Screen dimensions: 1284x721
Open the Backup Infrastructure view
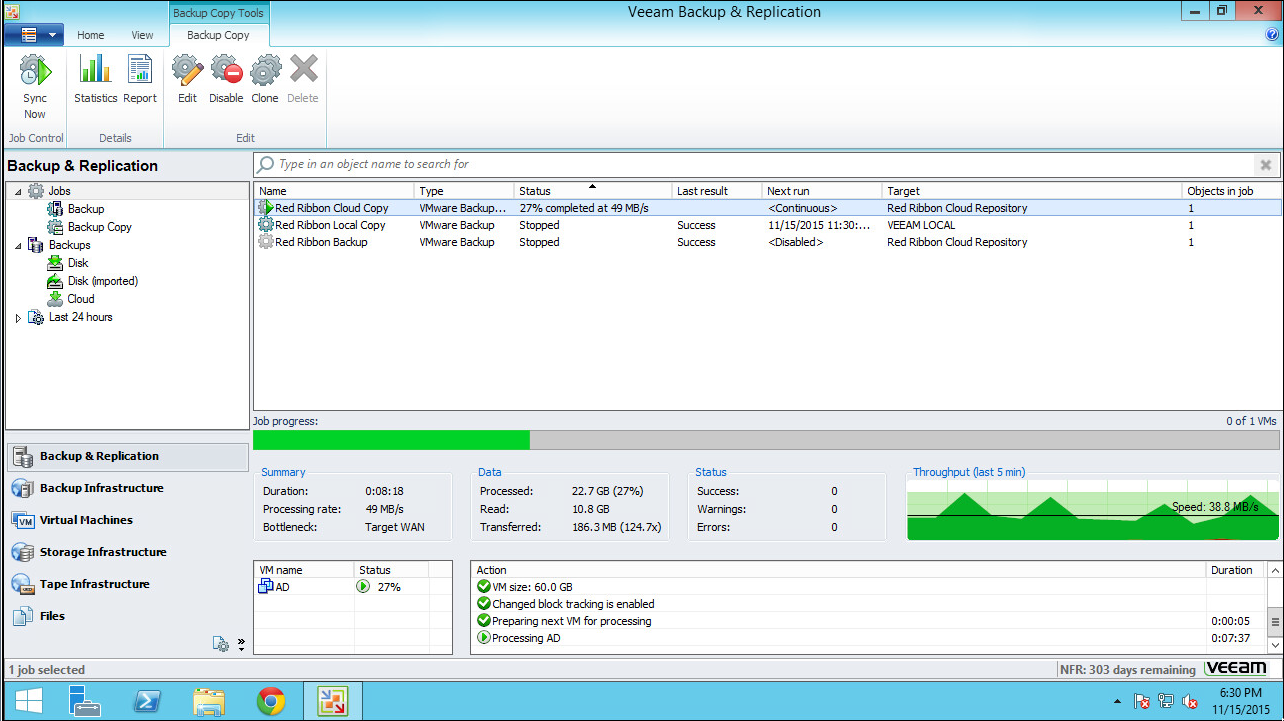pos(127,489)
